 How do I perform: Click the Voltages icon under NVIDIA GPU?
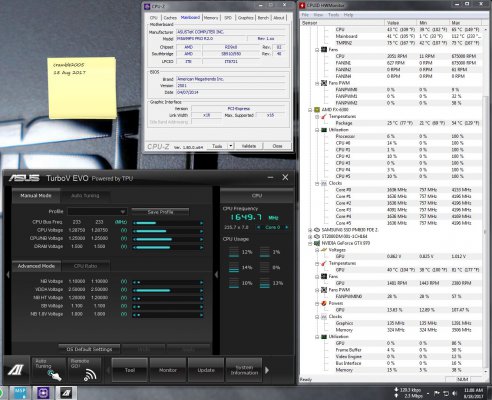pyautogui.click(x=323, y=250)
